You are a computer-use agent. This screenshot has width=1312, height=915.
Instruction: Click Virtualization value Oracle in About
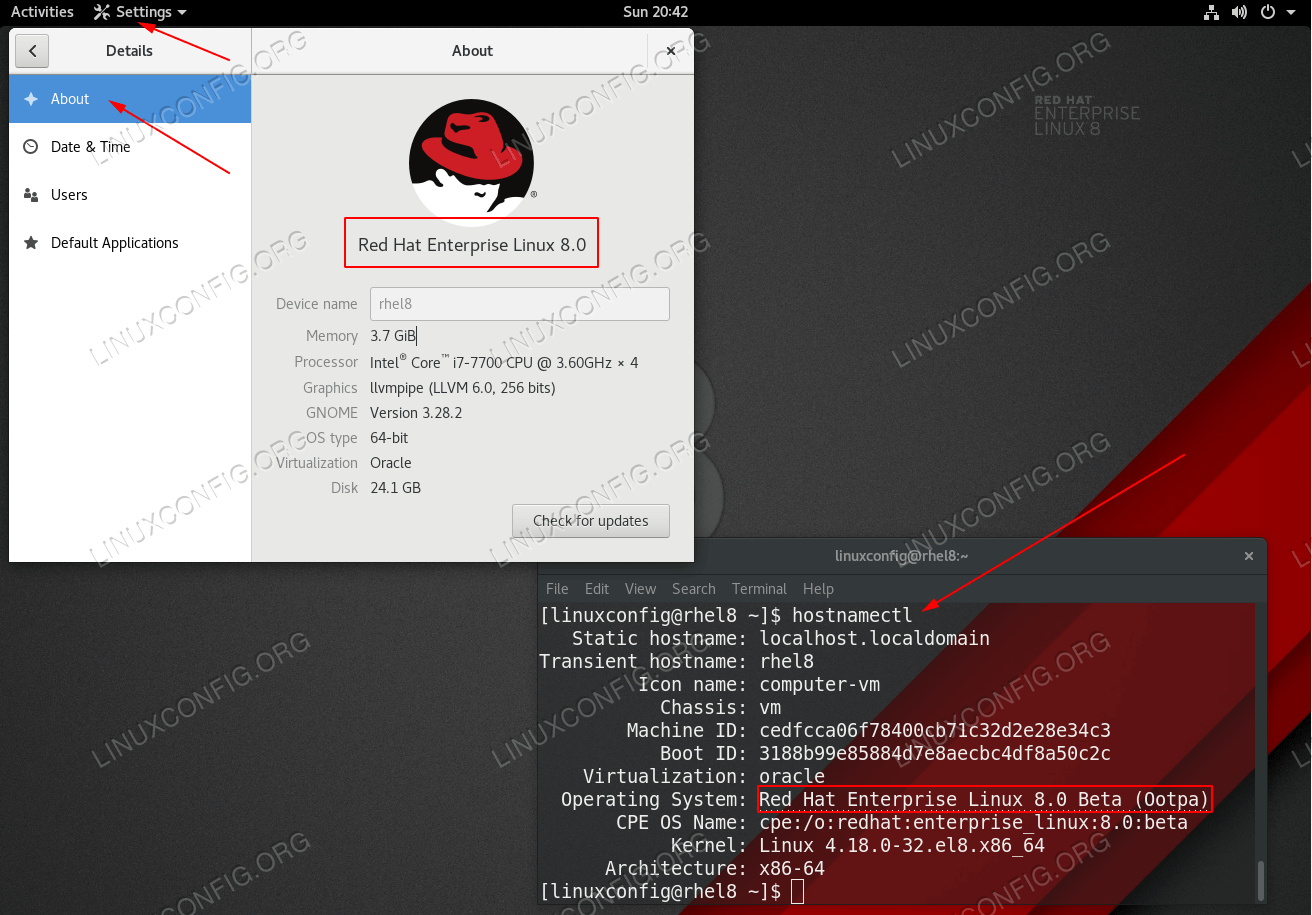[x=391, y=463]
